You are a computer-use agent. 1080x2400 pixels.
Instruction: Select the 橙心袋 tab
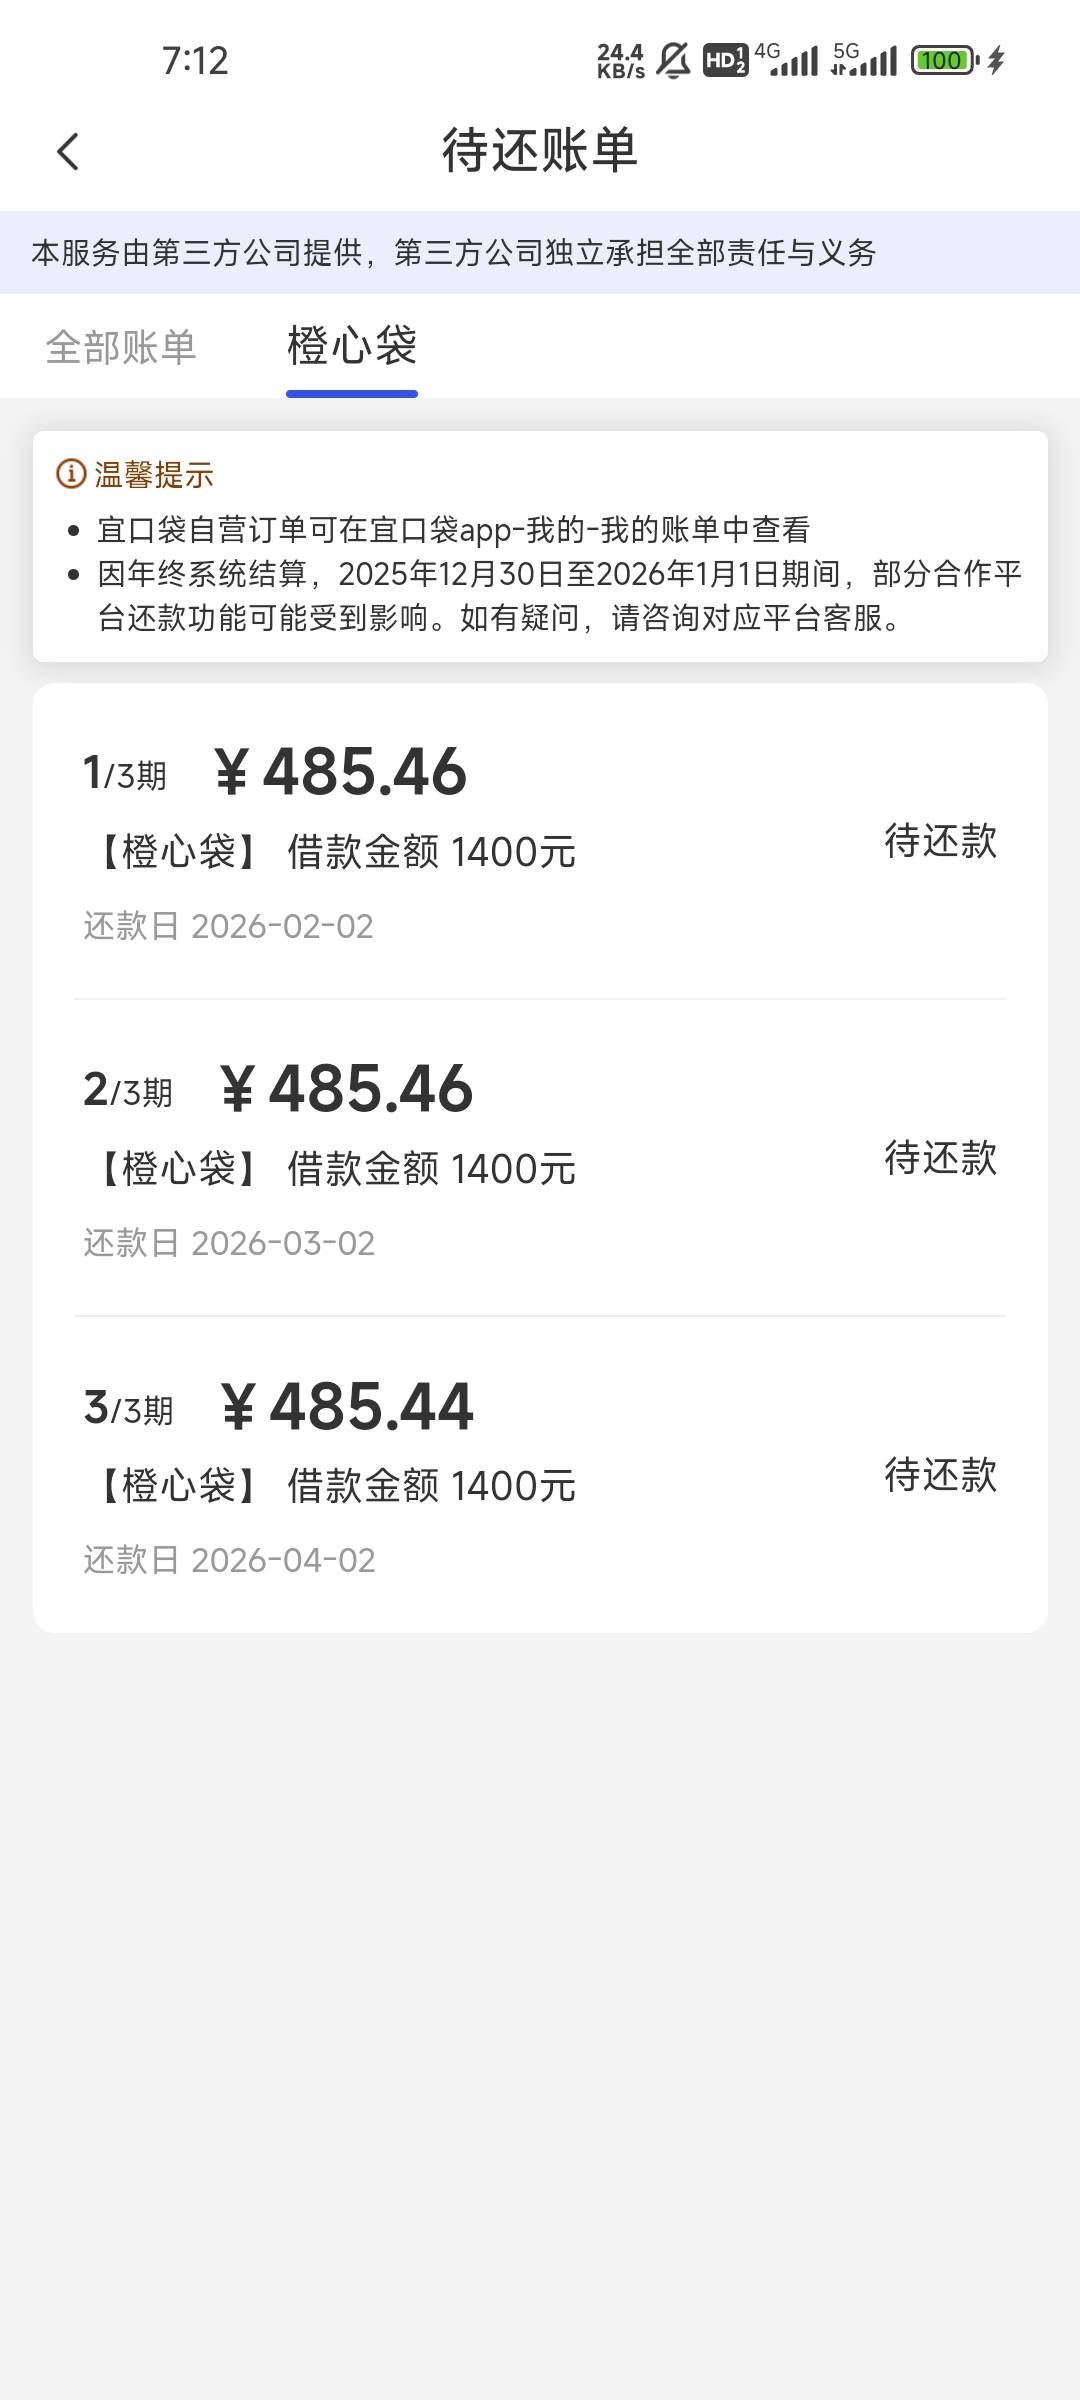(x=352, y=347)
